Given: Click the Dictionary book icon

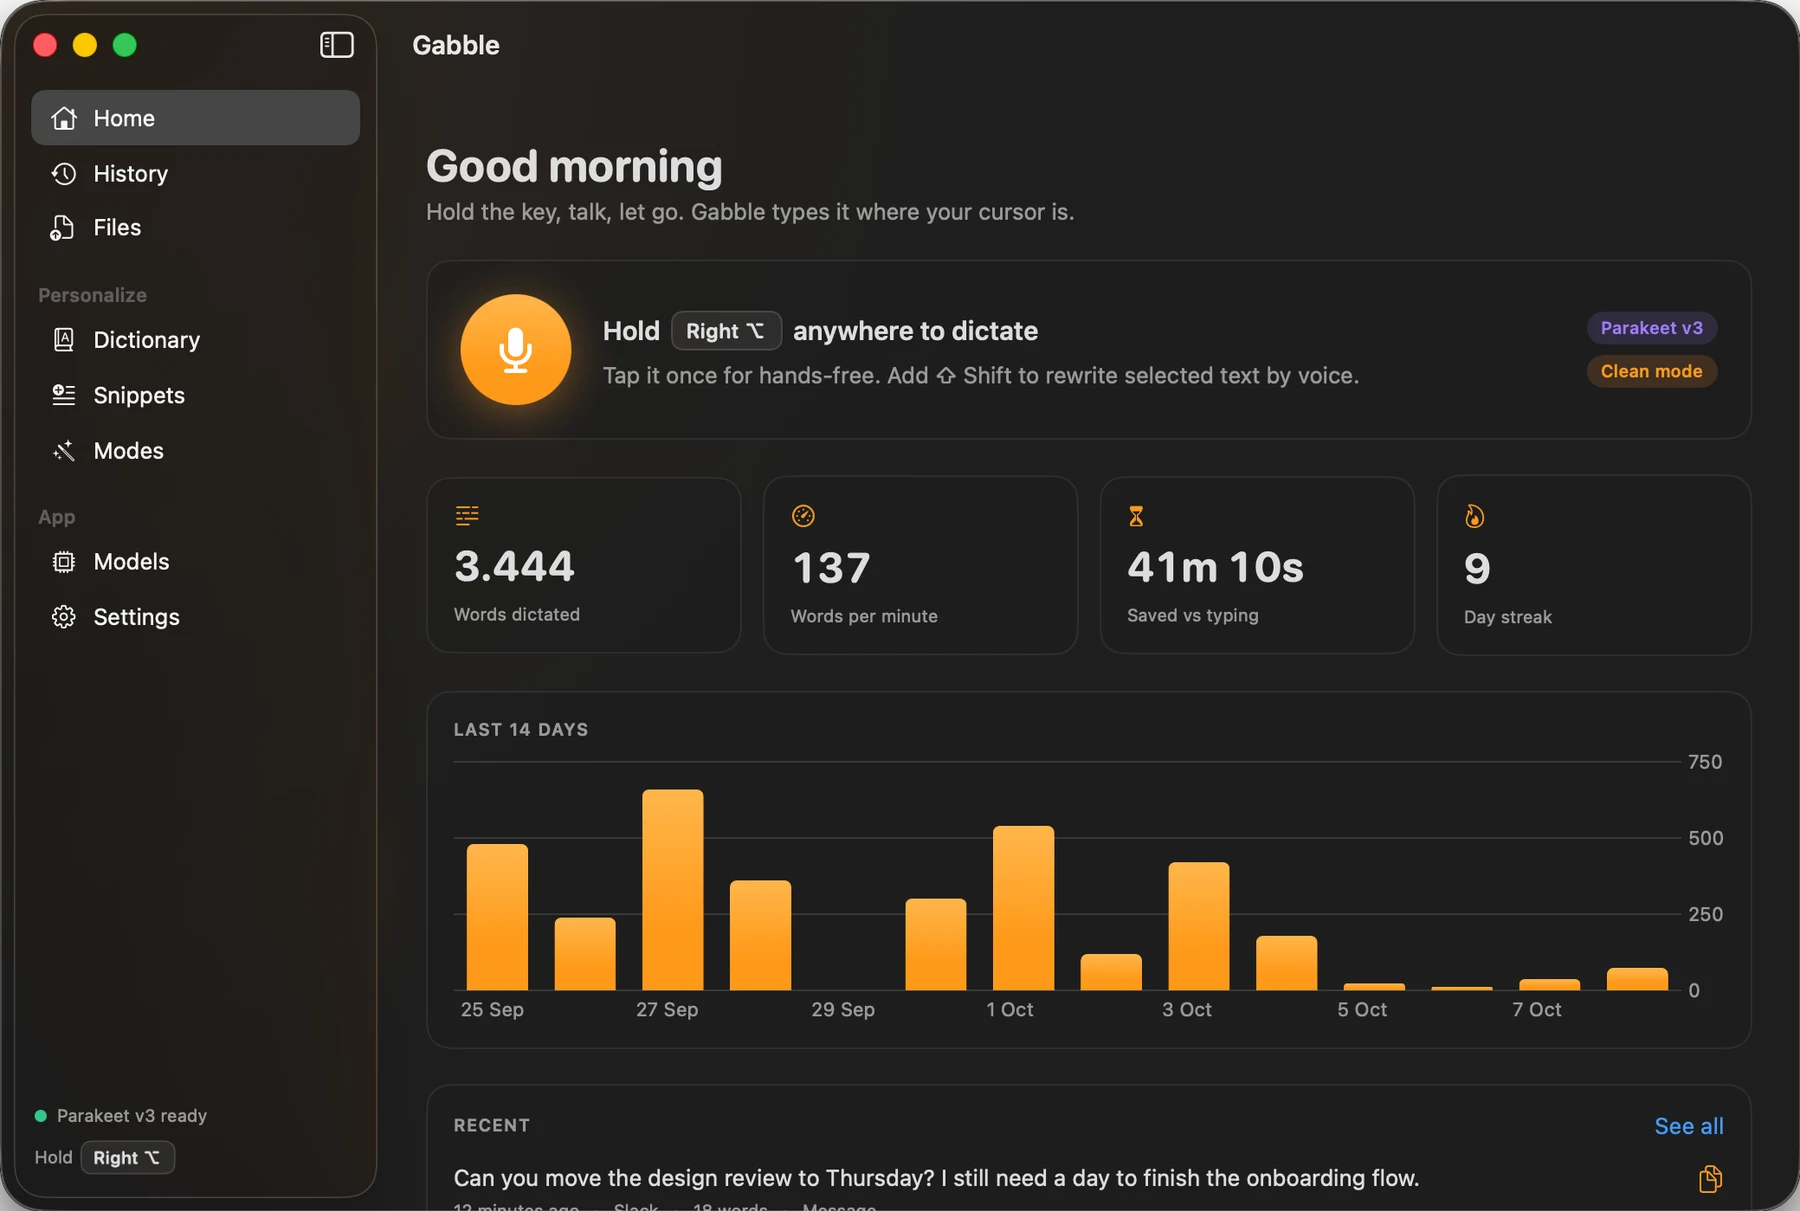Looking at the screenshot, I should (64, 340).
